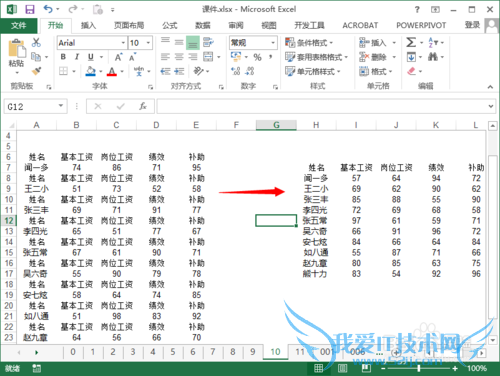Click the zoom slider on status bar
The image size is (500, 376).
tap(419, 368)
